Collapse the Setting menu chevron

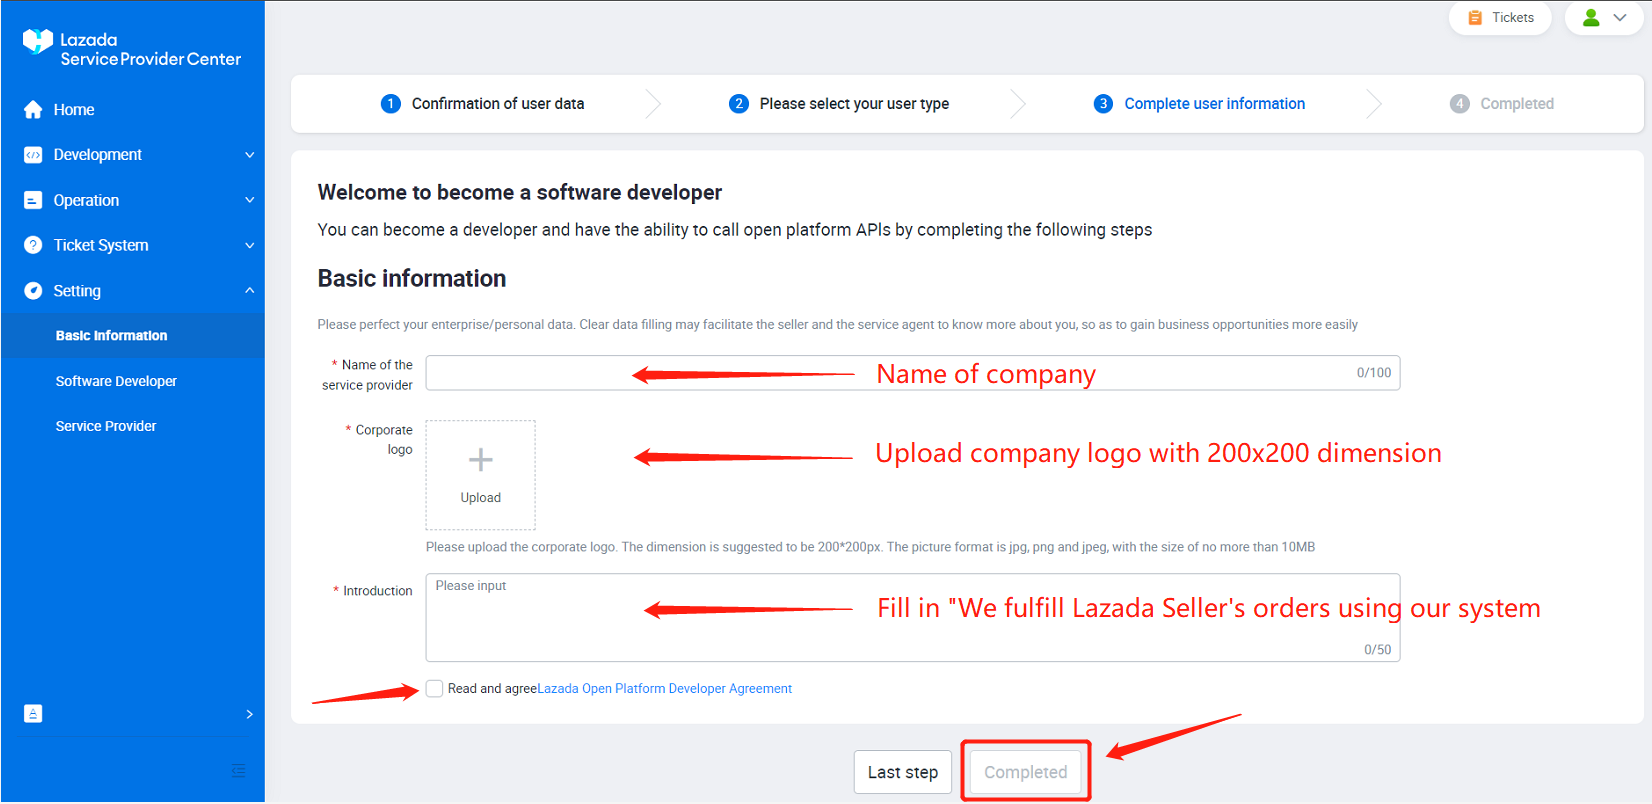[x=250, y=291]
